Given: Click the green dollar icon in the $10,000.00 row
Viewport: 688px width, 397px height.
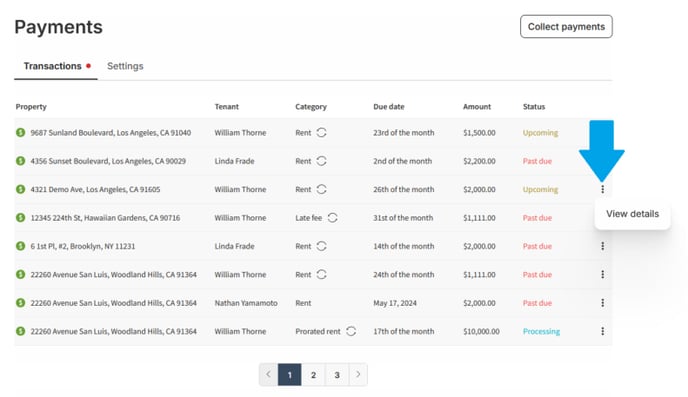Looking at the screenshot, I should [20, 331].
